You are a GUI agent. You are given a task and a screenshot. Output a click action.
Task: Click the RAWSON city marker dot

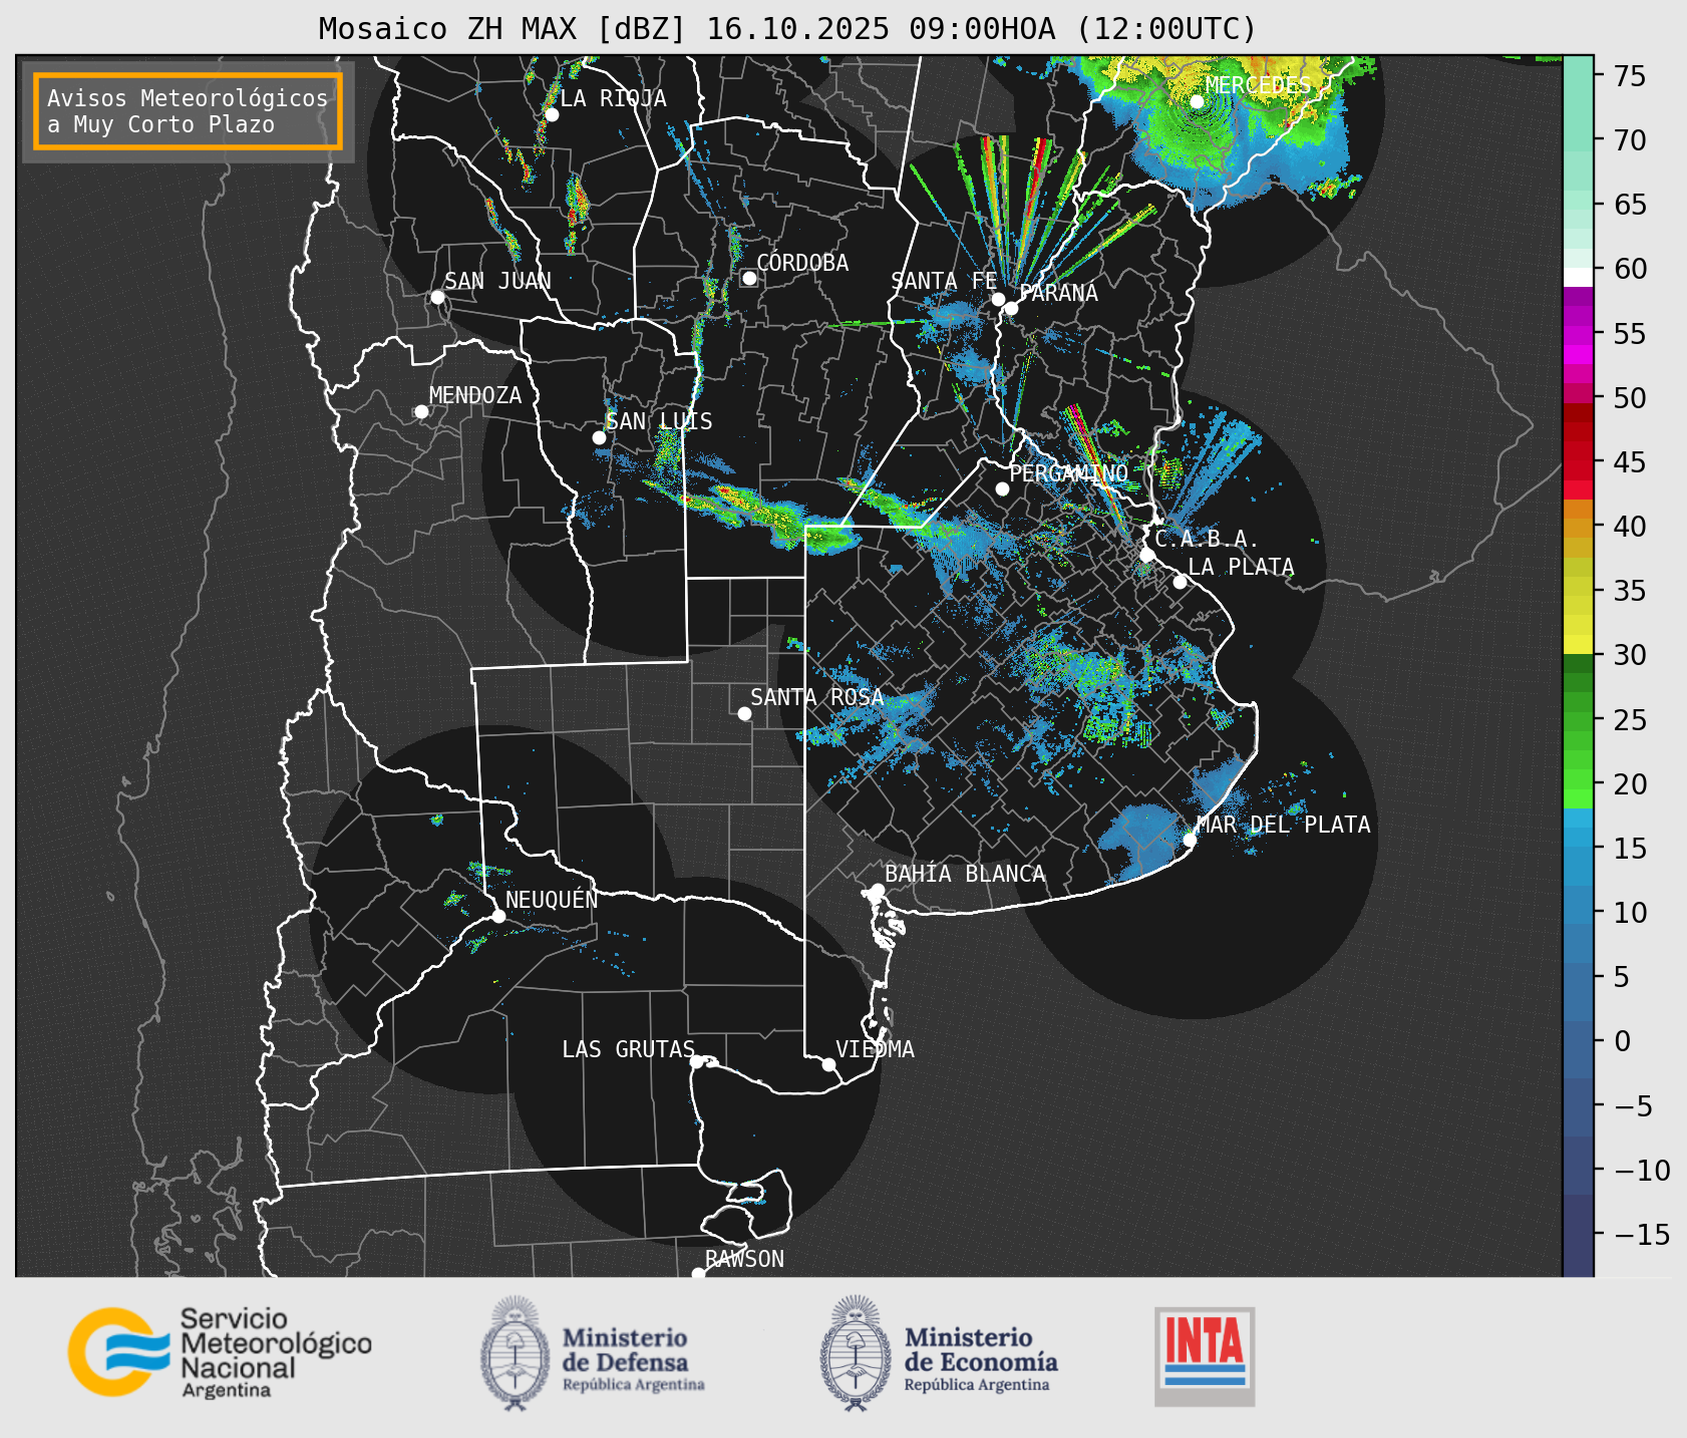[x=698, y=1274]
